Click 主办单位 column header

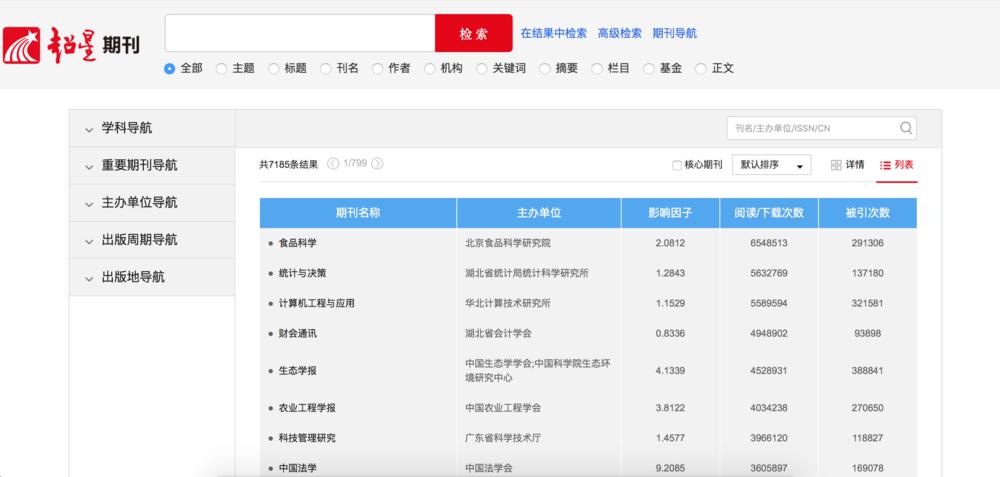click(x=539, y=213)
